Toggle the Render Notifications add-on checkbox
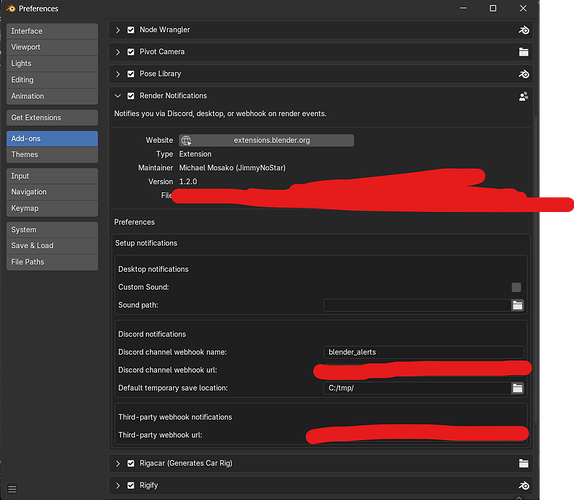Screen dimensions: 574x500 (x=131, y=96)
